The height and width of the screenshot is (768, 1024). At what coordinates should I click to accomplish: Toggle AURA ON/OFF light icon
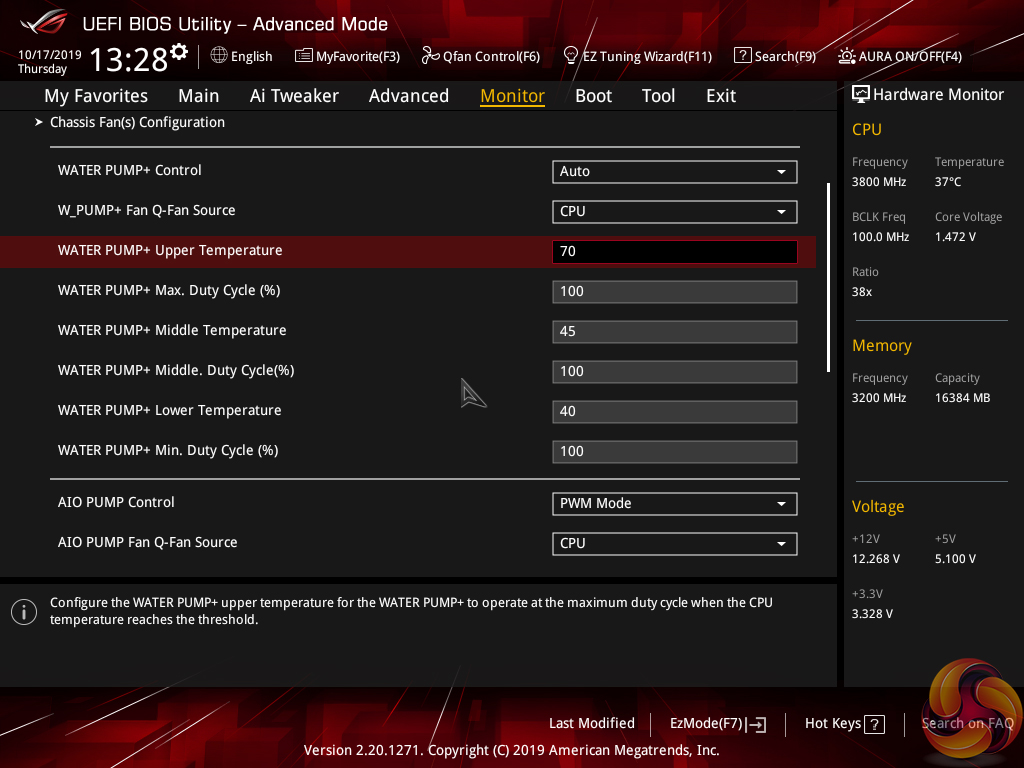click(x=846, y=56)
